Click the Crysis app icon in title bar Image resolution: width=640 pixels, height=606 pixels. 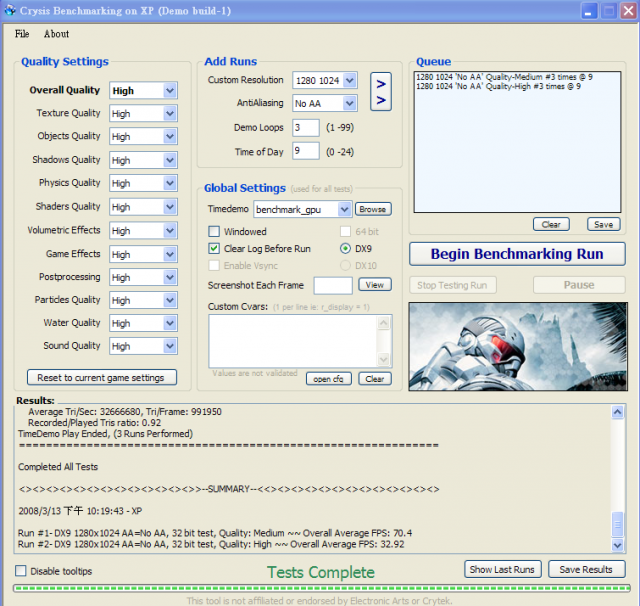click(10, 10)
